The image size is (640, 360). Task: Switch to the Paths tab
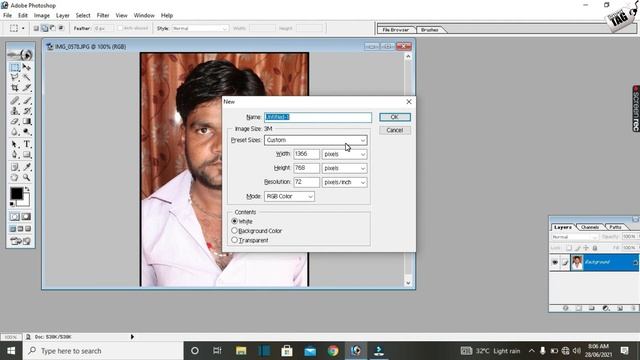point(615,227)
